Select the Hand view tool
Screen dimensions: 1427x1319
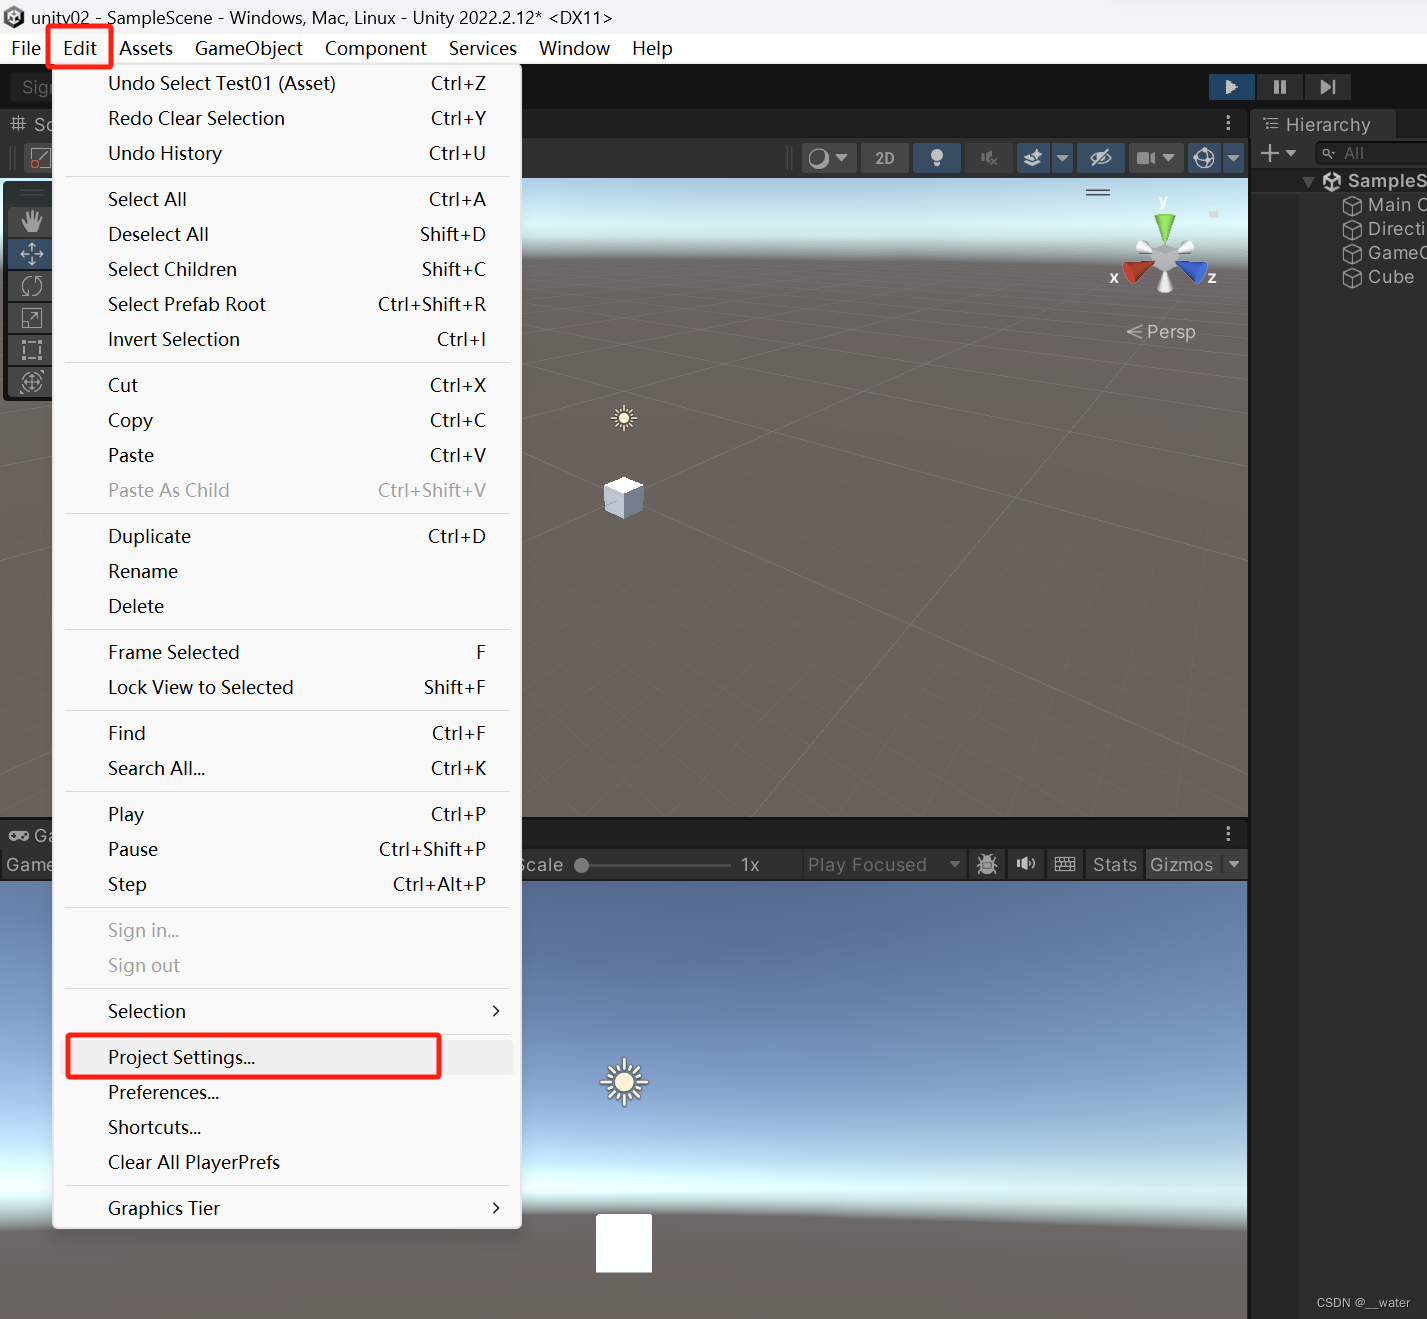[31, 221]
